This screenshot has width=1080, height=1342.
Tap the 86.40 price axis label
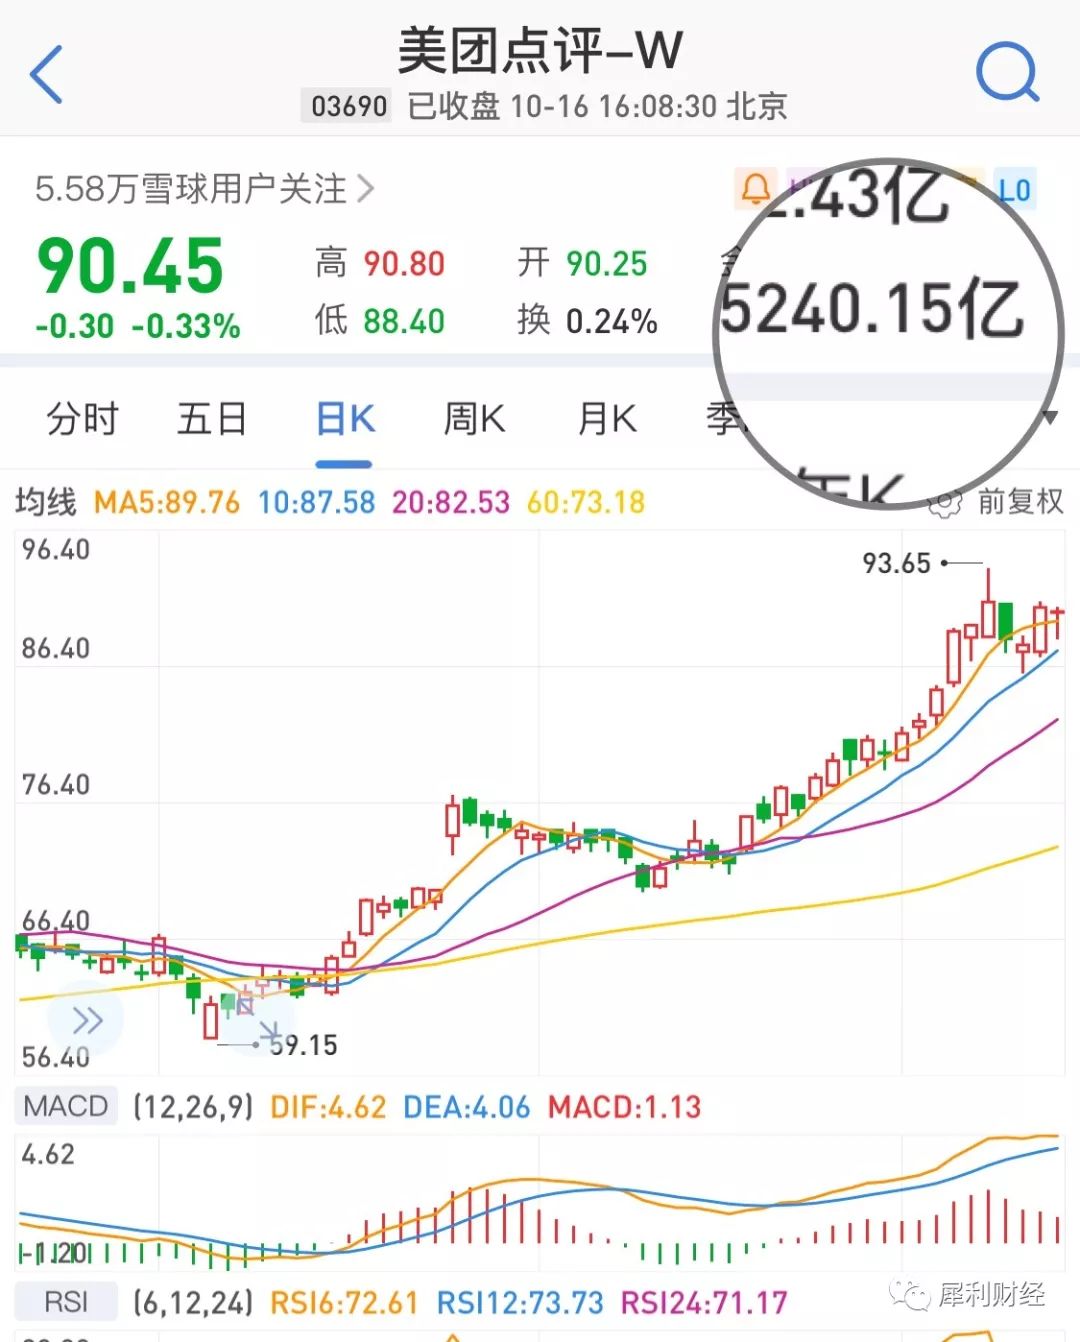point(56,649)
